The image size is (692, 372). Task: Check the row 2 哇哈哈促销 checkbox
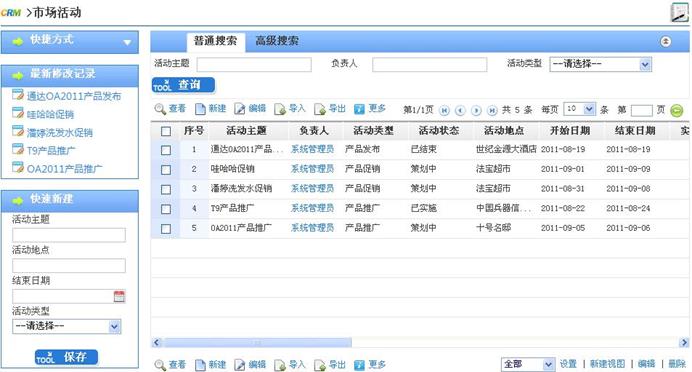tap(166, 170)
